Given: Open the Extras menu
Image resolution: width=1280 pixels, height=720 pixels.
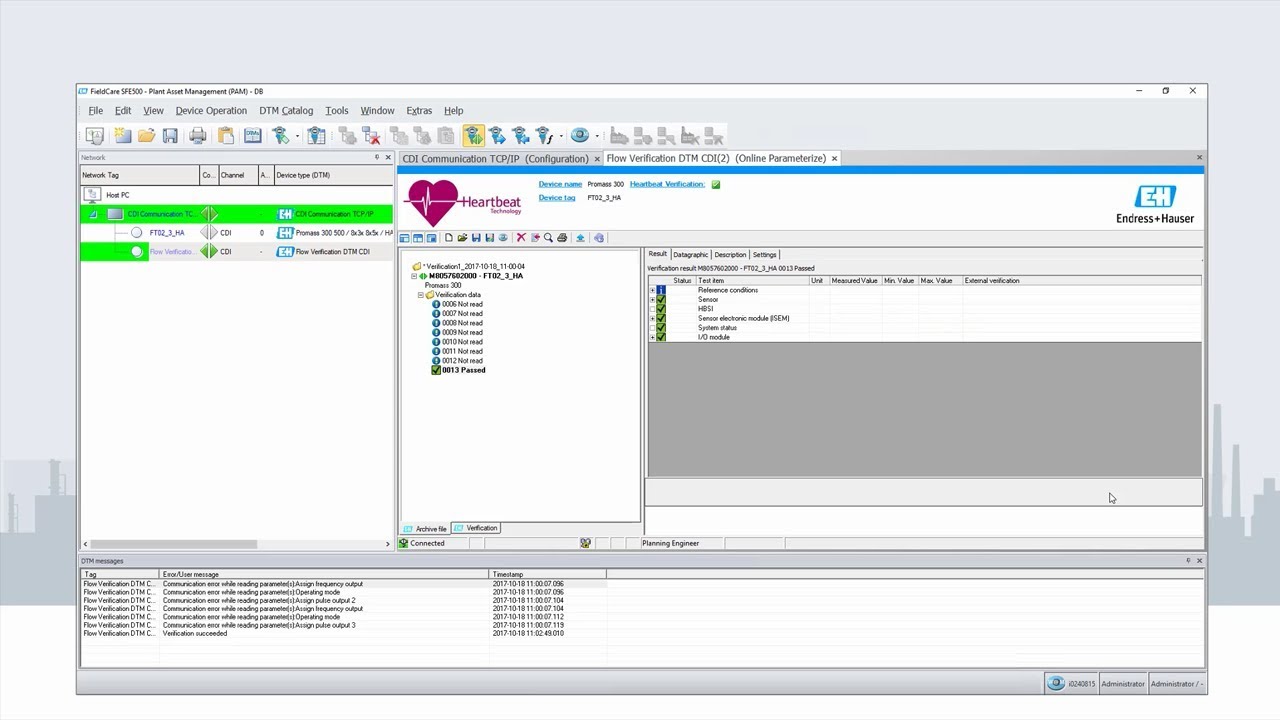Looking at the screenshot, I should 419,111.
